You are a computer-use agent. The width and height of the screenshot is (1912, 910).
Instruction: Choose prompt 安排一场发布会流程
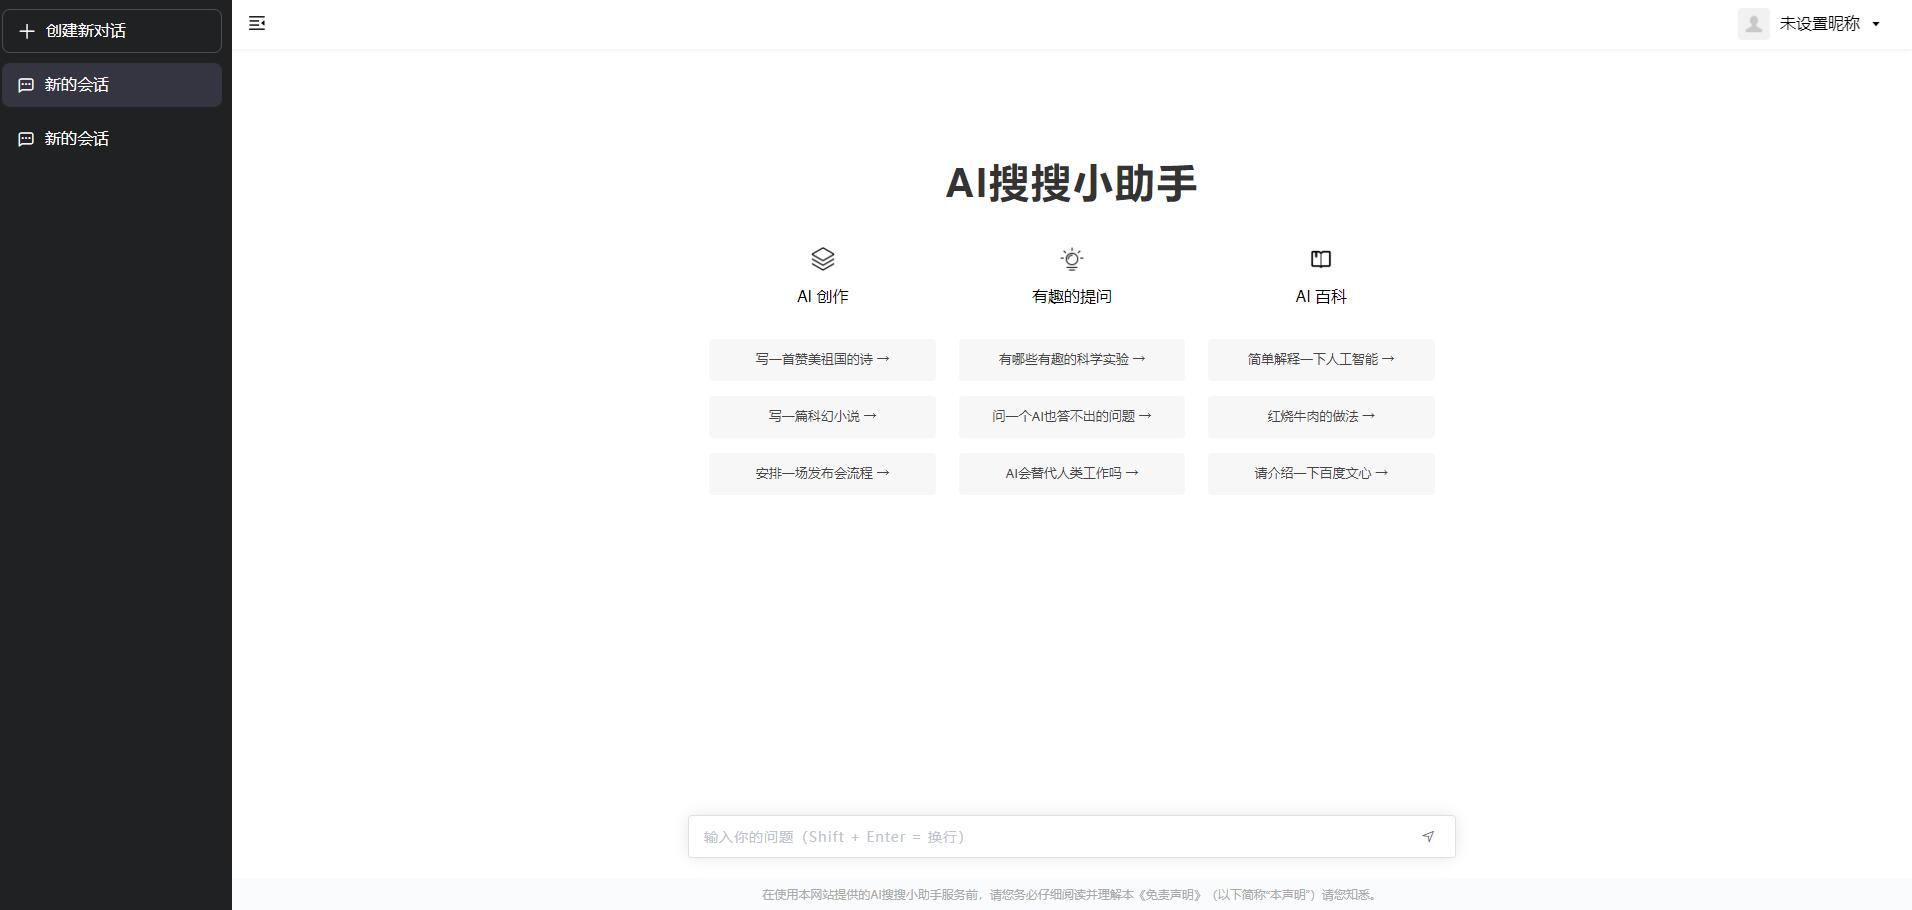(x=822, y=474)
